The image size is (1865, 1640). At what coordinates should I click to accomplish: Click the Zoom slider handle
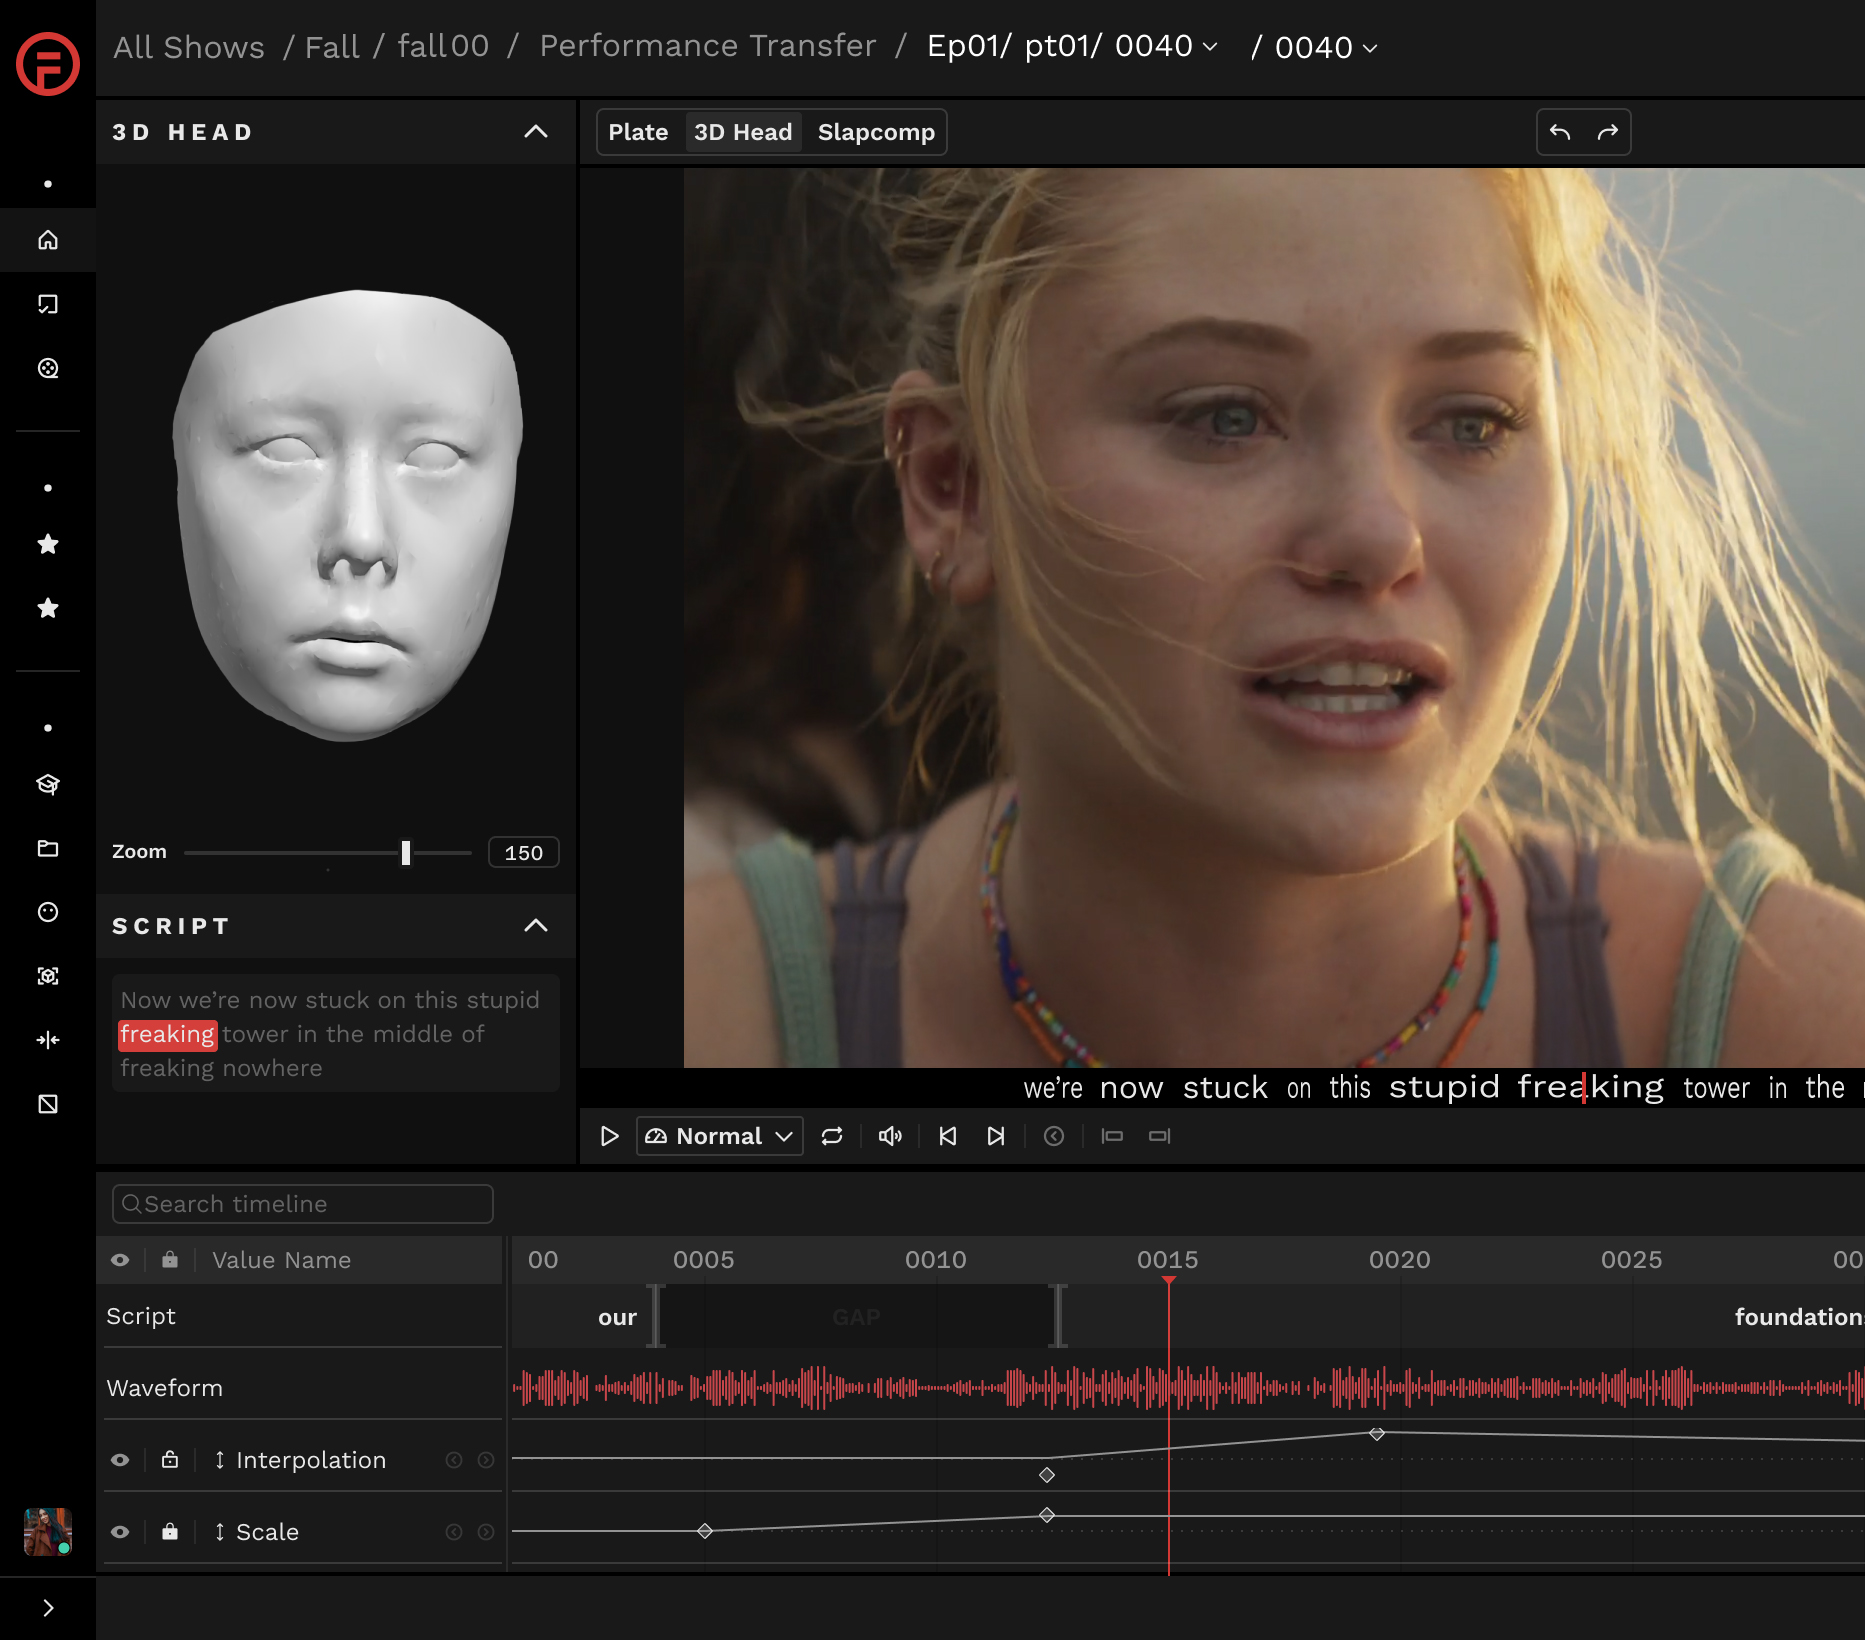406,853
